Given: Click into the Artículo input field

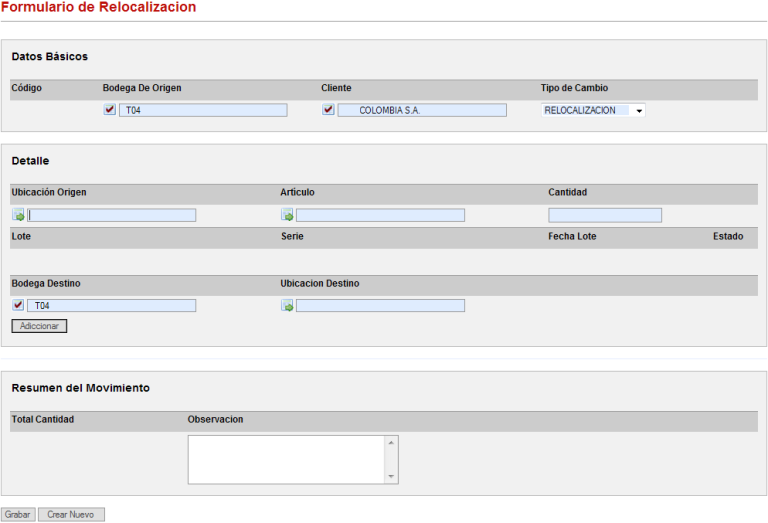Looking at the screenshot, I should (x=380, y=215).
